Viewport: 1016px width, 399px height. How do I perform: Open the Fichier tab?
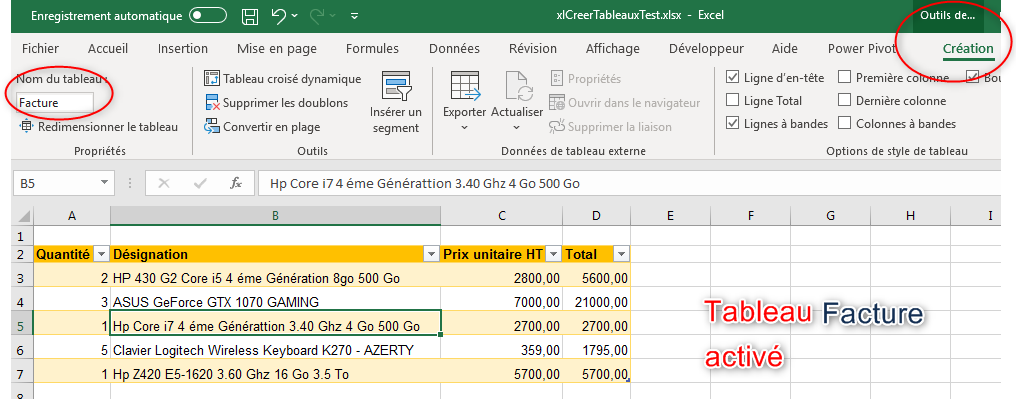[x=40, y=49]
